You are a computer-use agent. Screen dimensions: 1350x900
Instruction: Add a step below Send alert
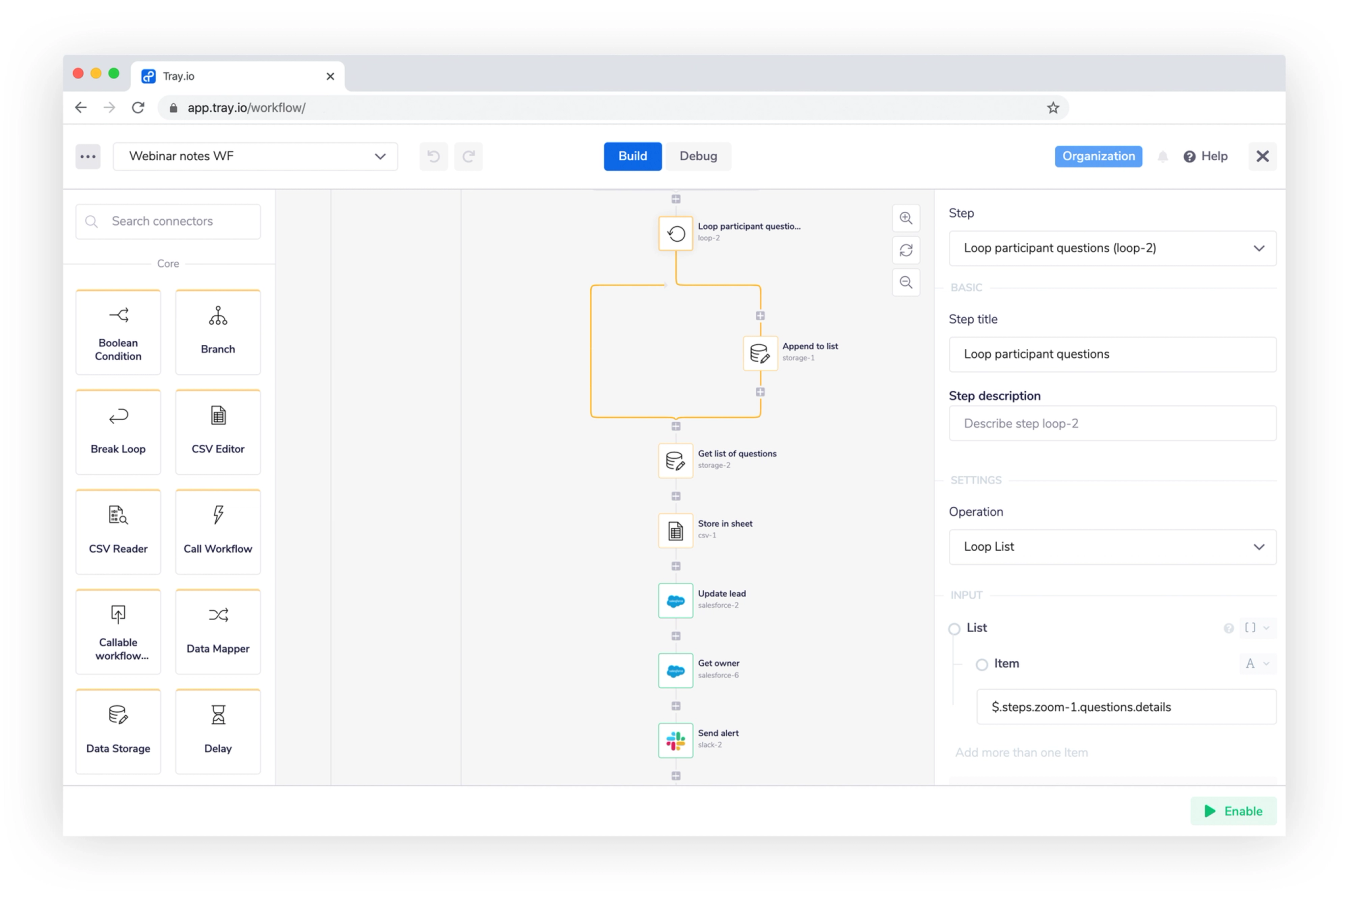click(676, 776)
